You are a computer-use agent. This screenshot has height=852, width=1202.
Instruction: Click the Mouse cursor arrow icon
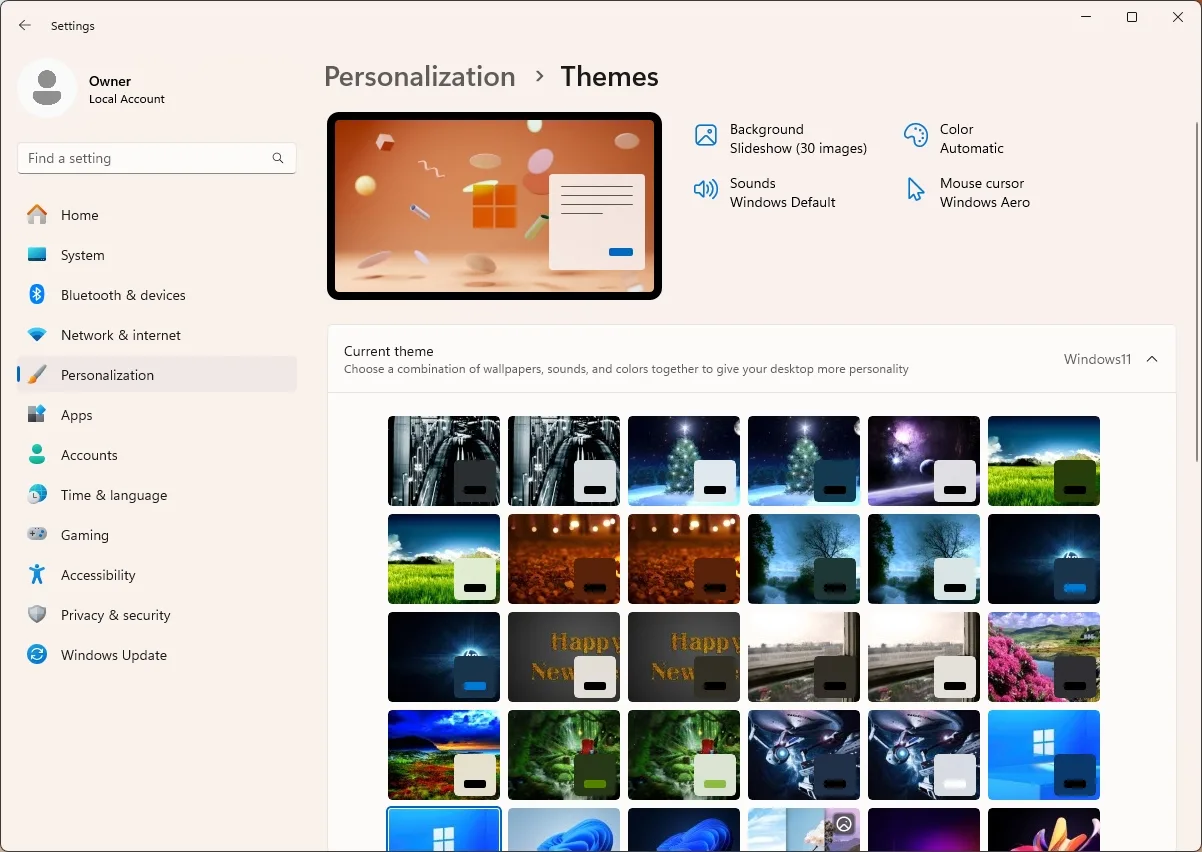pyautogui.click(x=915, y=187)
